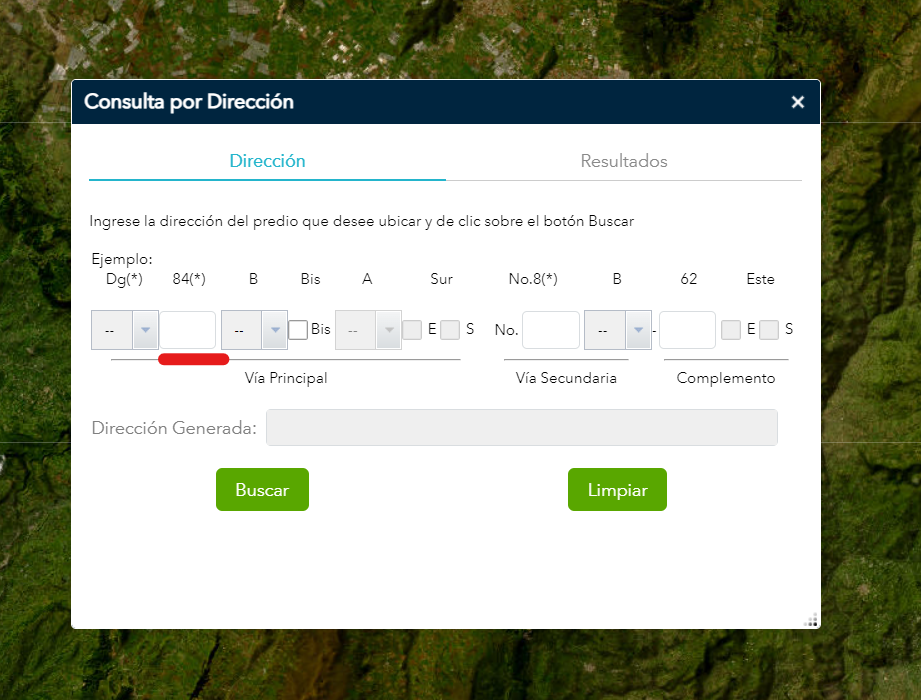Click the No. field in Vía Secundaria

pyautogui.click(x=551, y=330)
